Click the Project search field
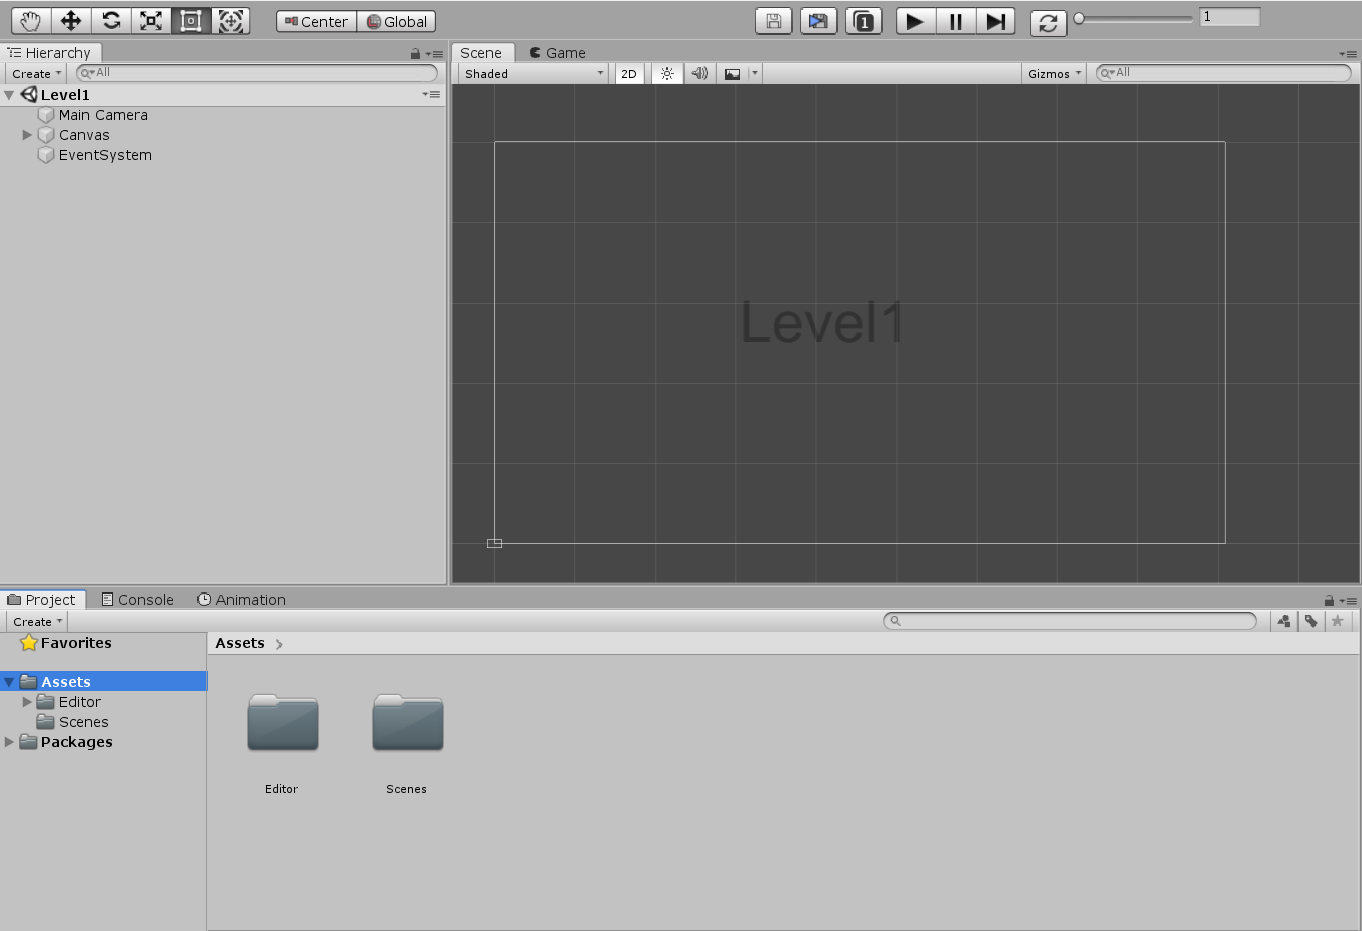The image size is (1362, 931). (1070, 621)
